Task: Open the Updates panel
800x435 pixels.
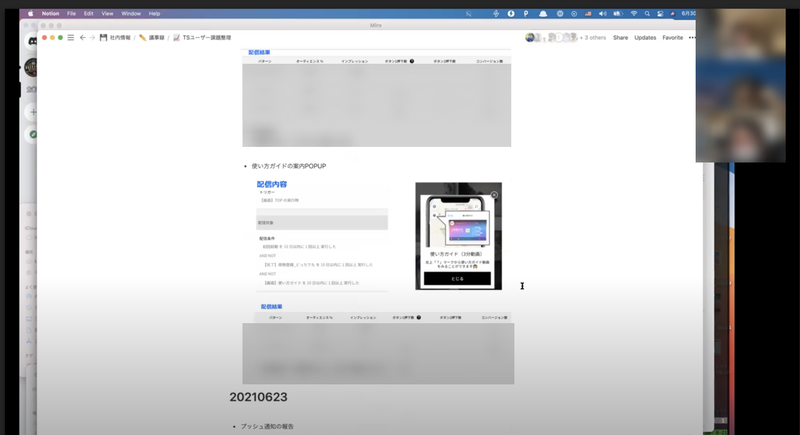Action: pos(645,38)
